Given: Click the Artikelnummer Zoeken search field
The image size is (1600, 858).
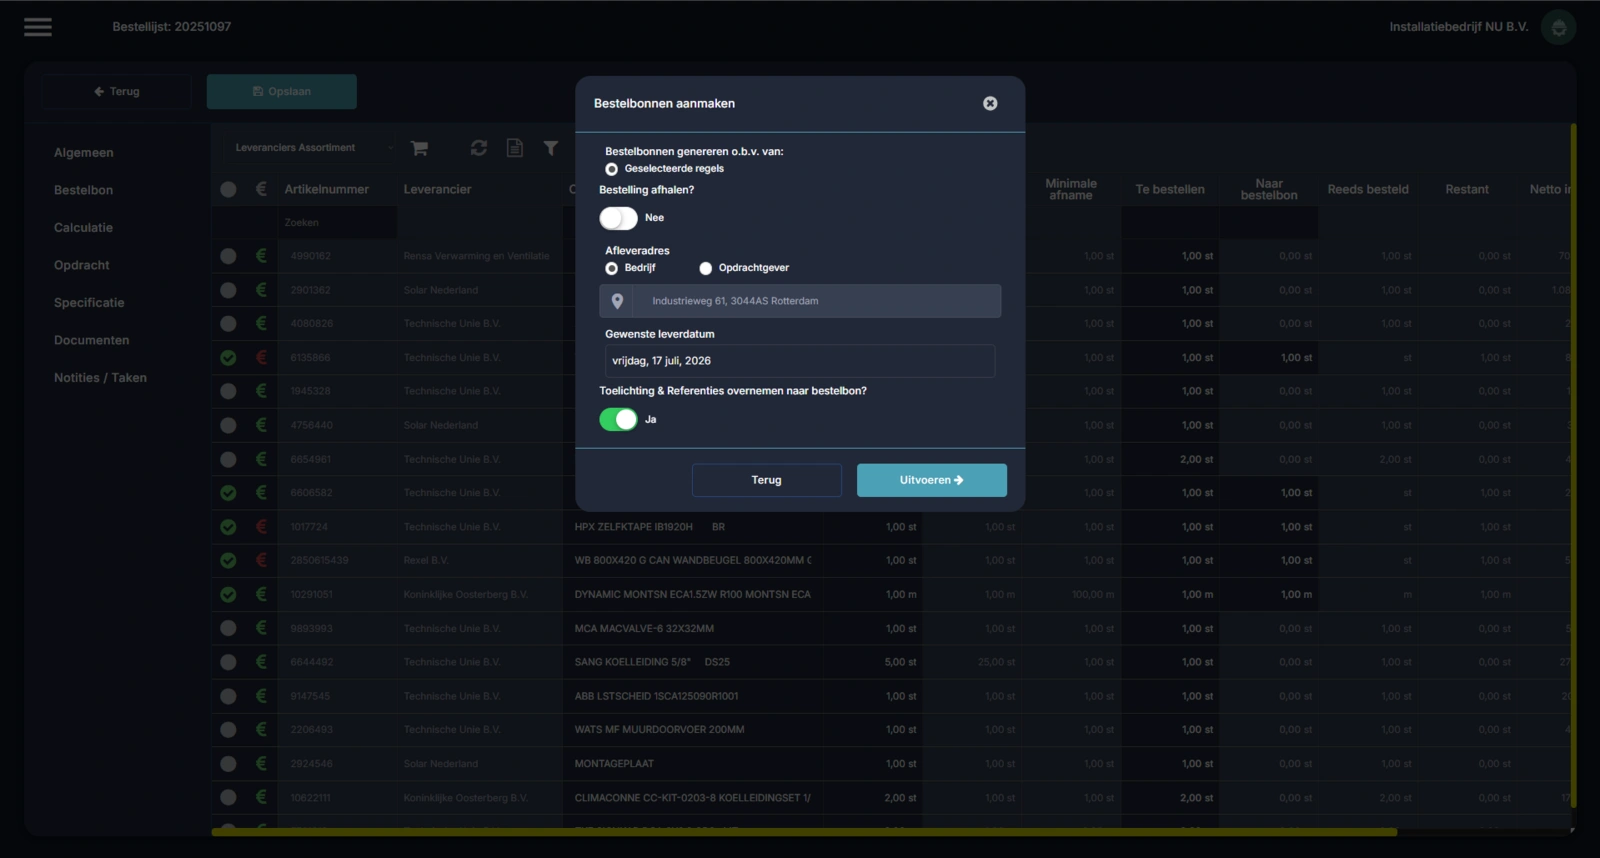Looking at the screenshot, I should (338, 223).
